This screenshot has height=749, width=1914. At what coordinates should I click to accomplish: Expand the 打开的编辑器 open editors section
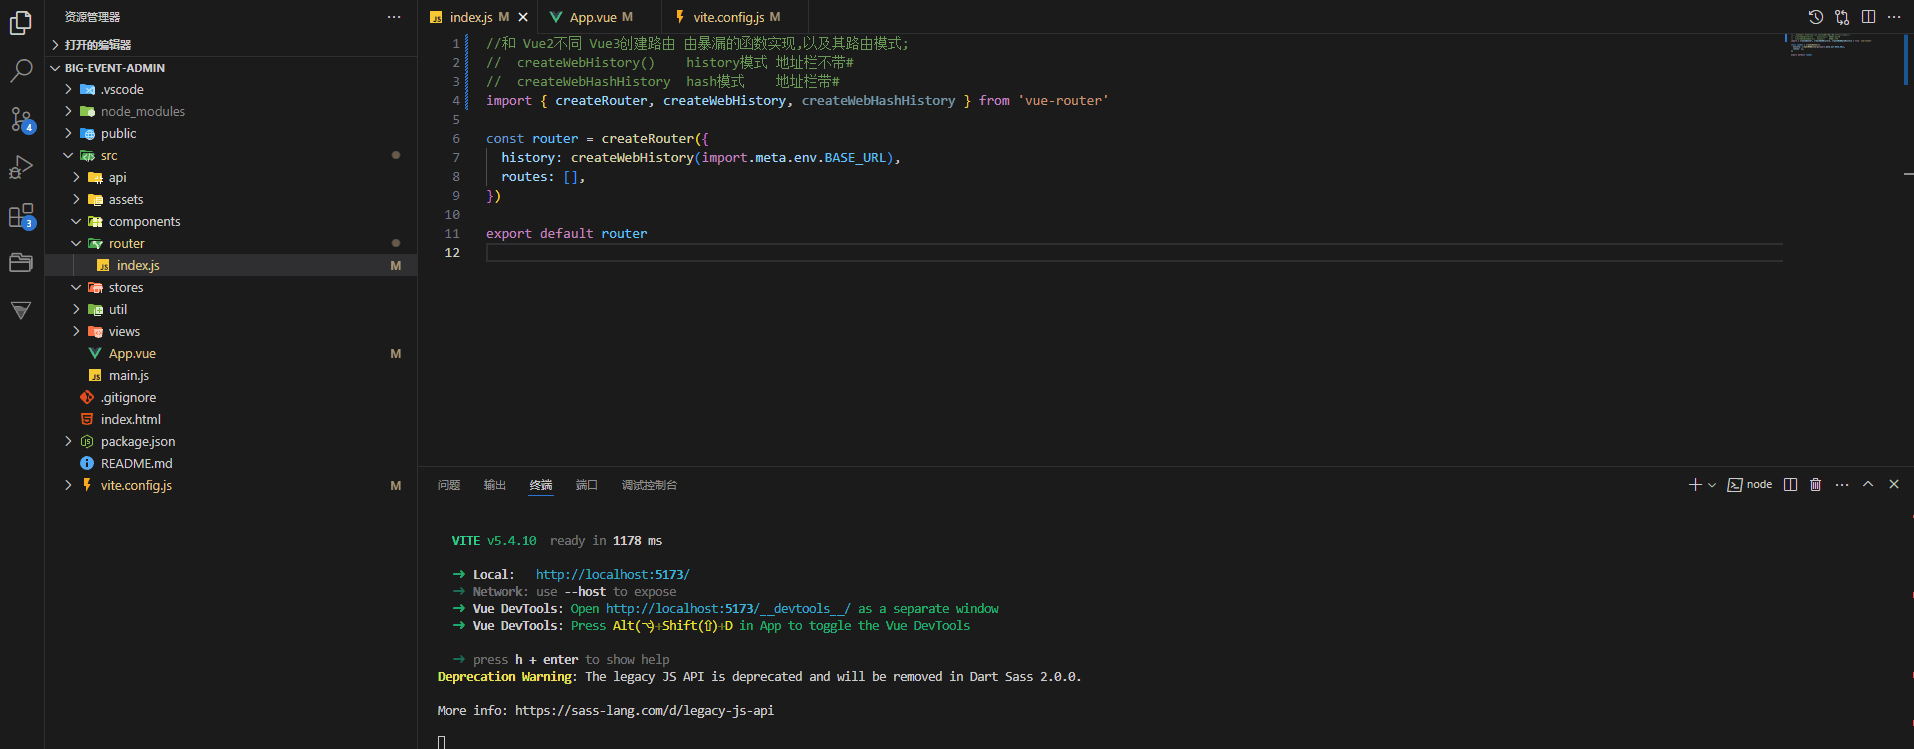pos(231,45)
